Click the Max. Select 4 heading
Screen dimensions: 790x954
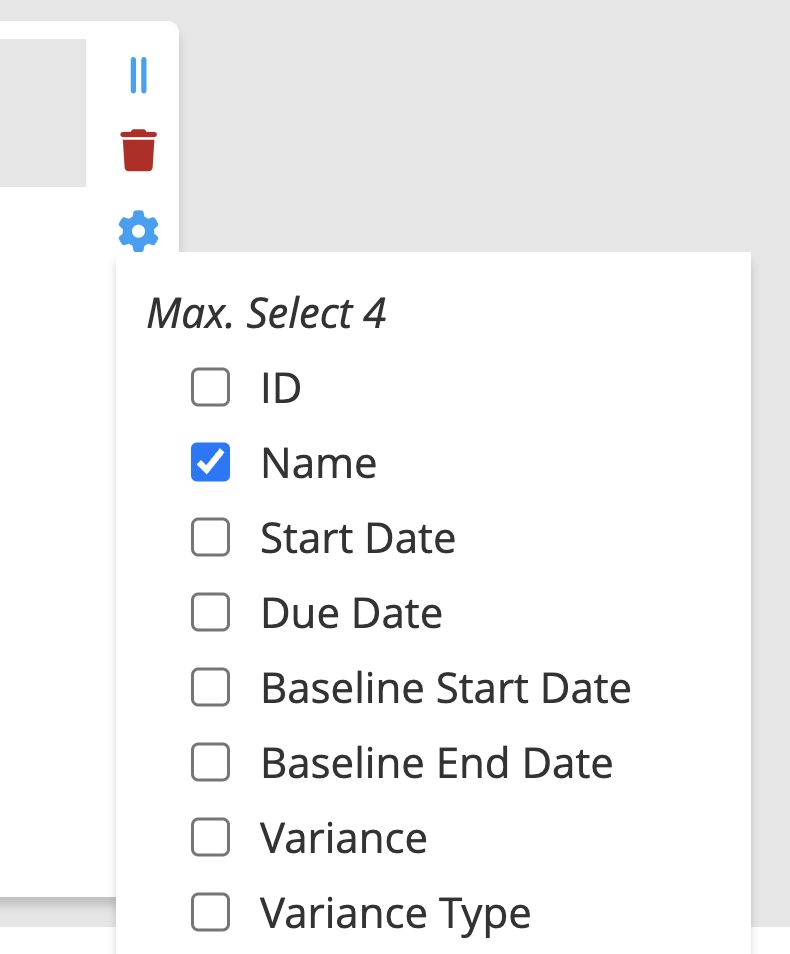(x=267, y=313)
